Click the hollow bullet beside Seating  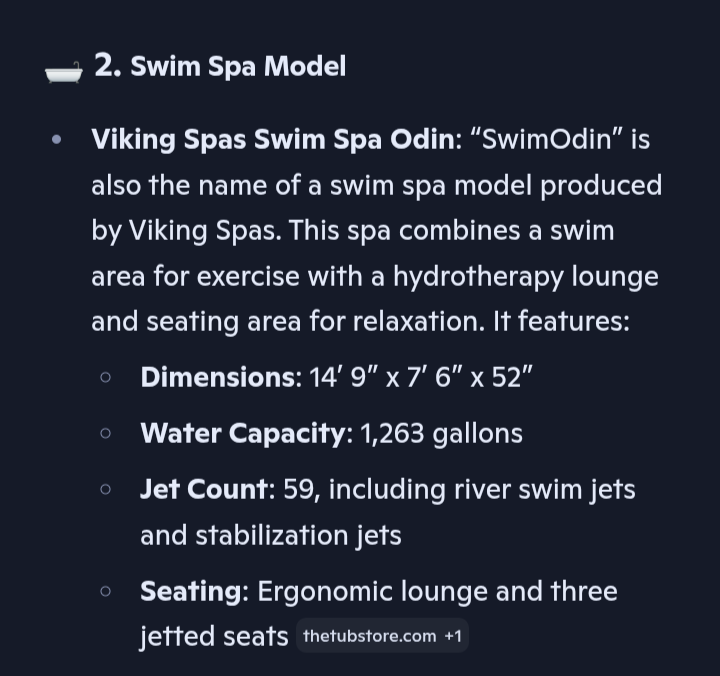coord(106,591)
